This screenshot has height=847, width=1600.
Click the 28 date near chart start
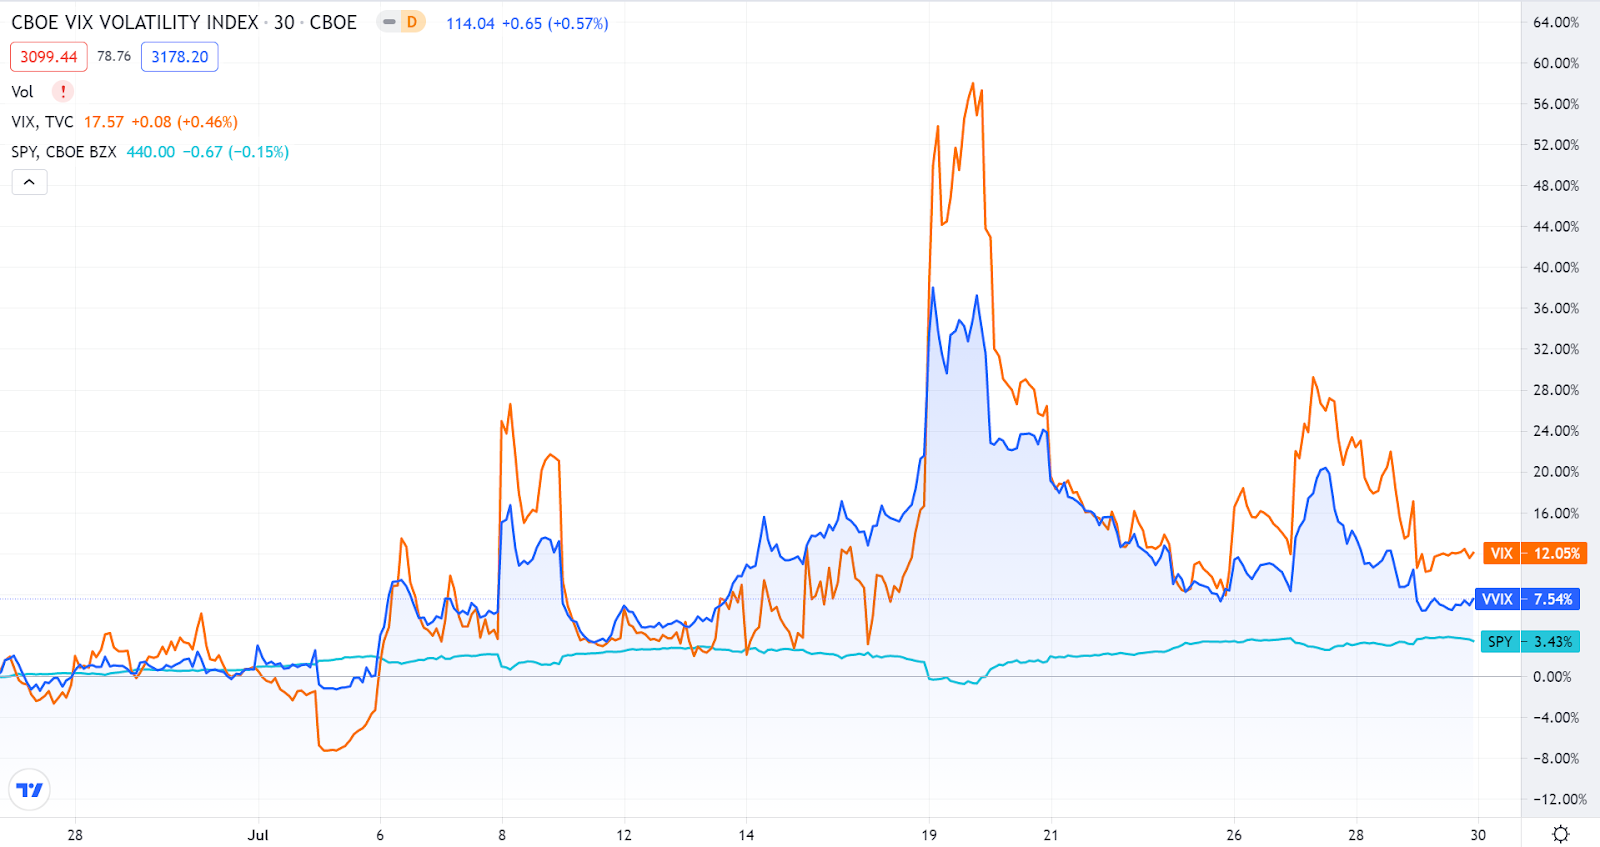(x=75, y=835)
